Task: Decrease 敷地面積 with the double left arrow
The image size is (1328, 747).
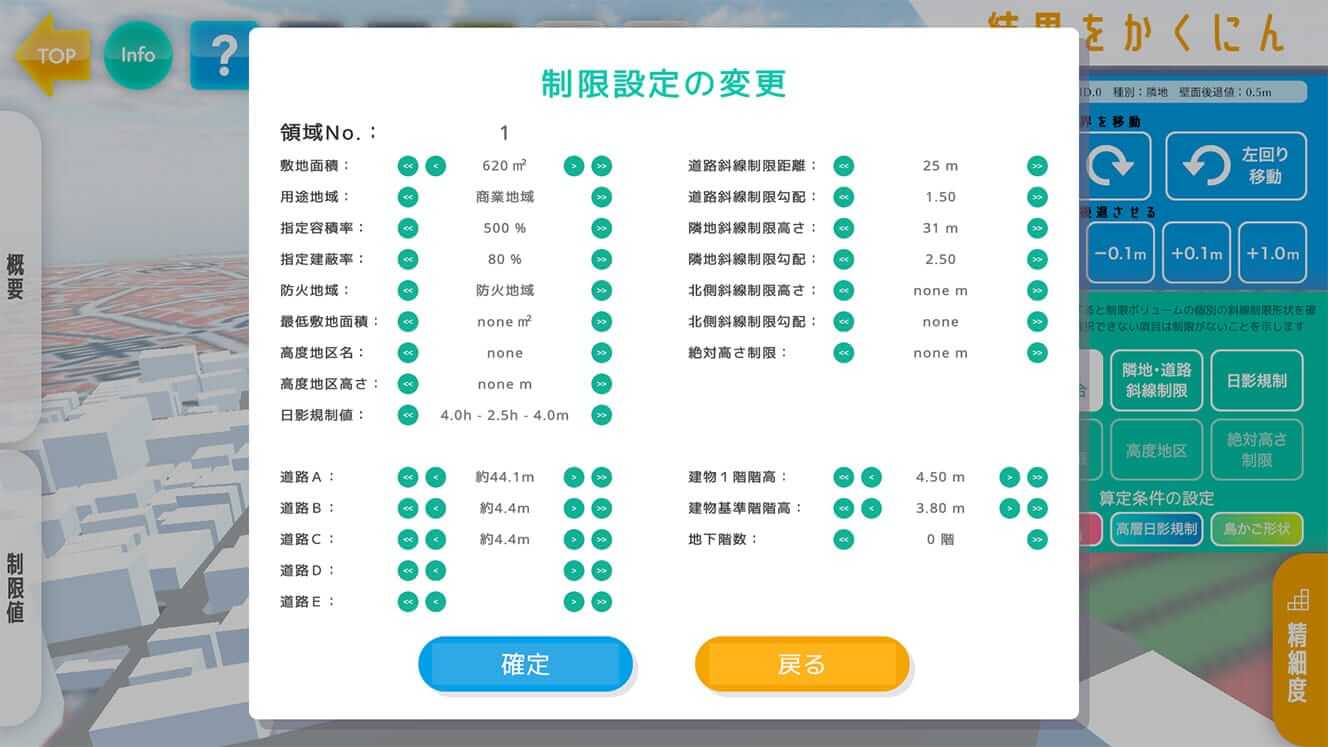Action: (x=408, y=166)
